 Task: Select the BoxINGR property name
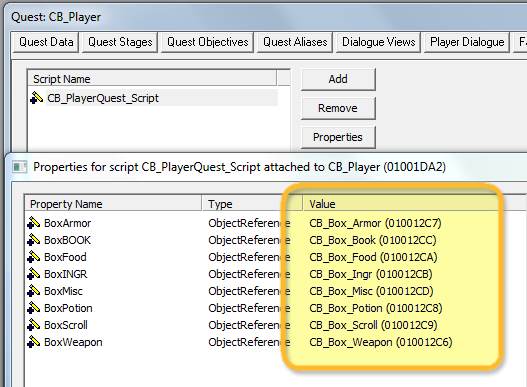pyautogui.click(x=66, y=274)
